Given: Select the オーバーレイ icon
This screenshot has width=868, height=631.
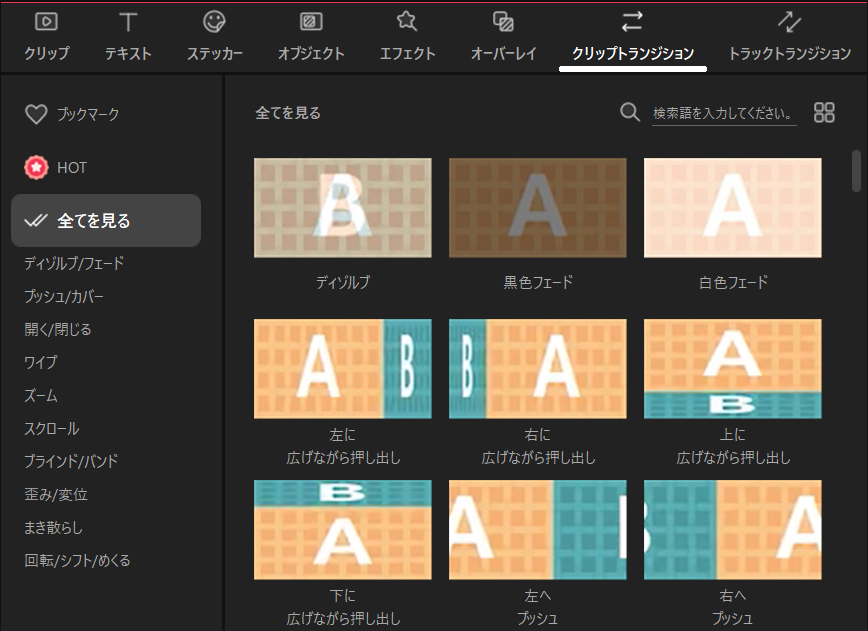Looking at the screenshot, I should tap(504, 21).
